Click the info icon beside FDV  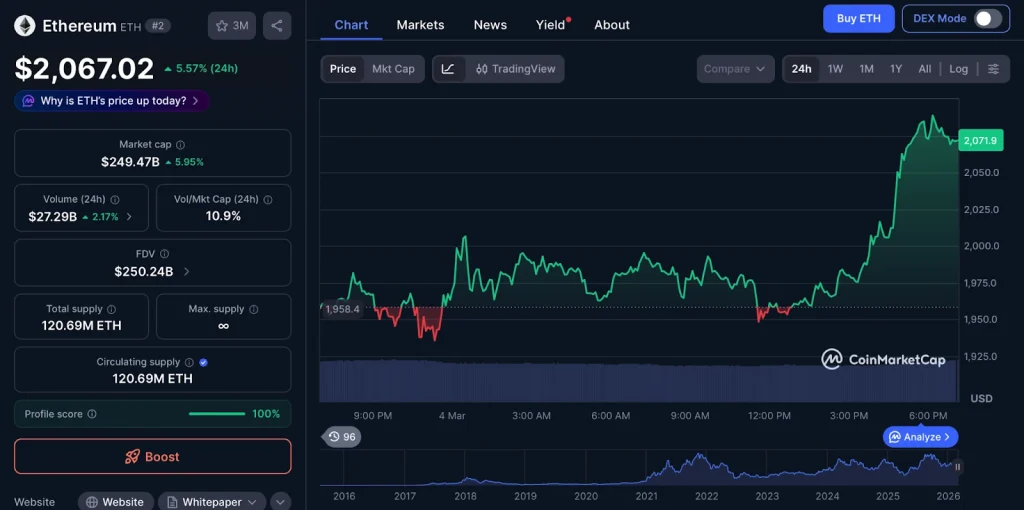coord(165,253)
